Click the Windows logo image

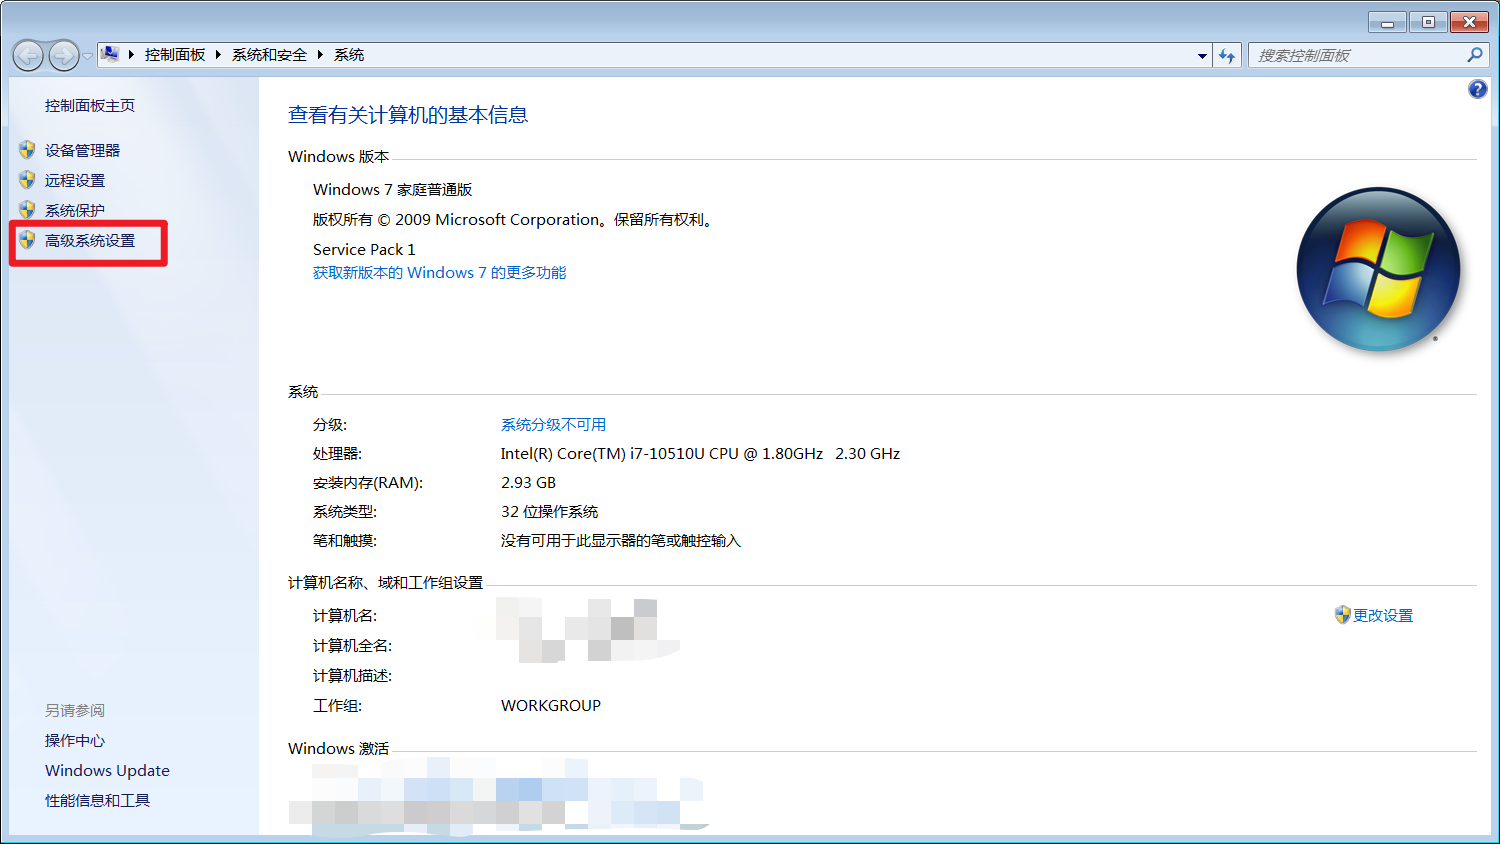pyautogui.click(x=1378, y=269)
